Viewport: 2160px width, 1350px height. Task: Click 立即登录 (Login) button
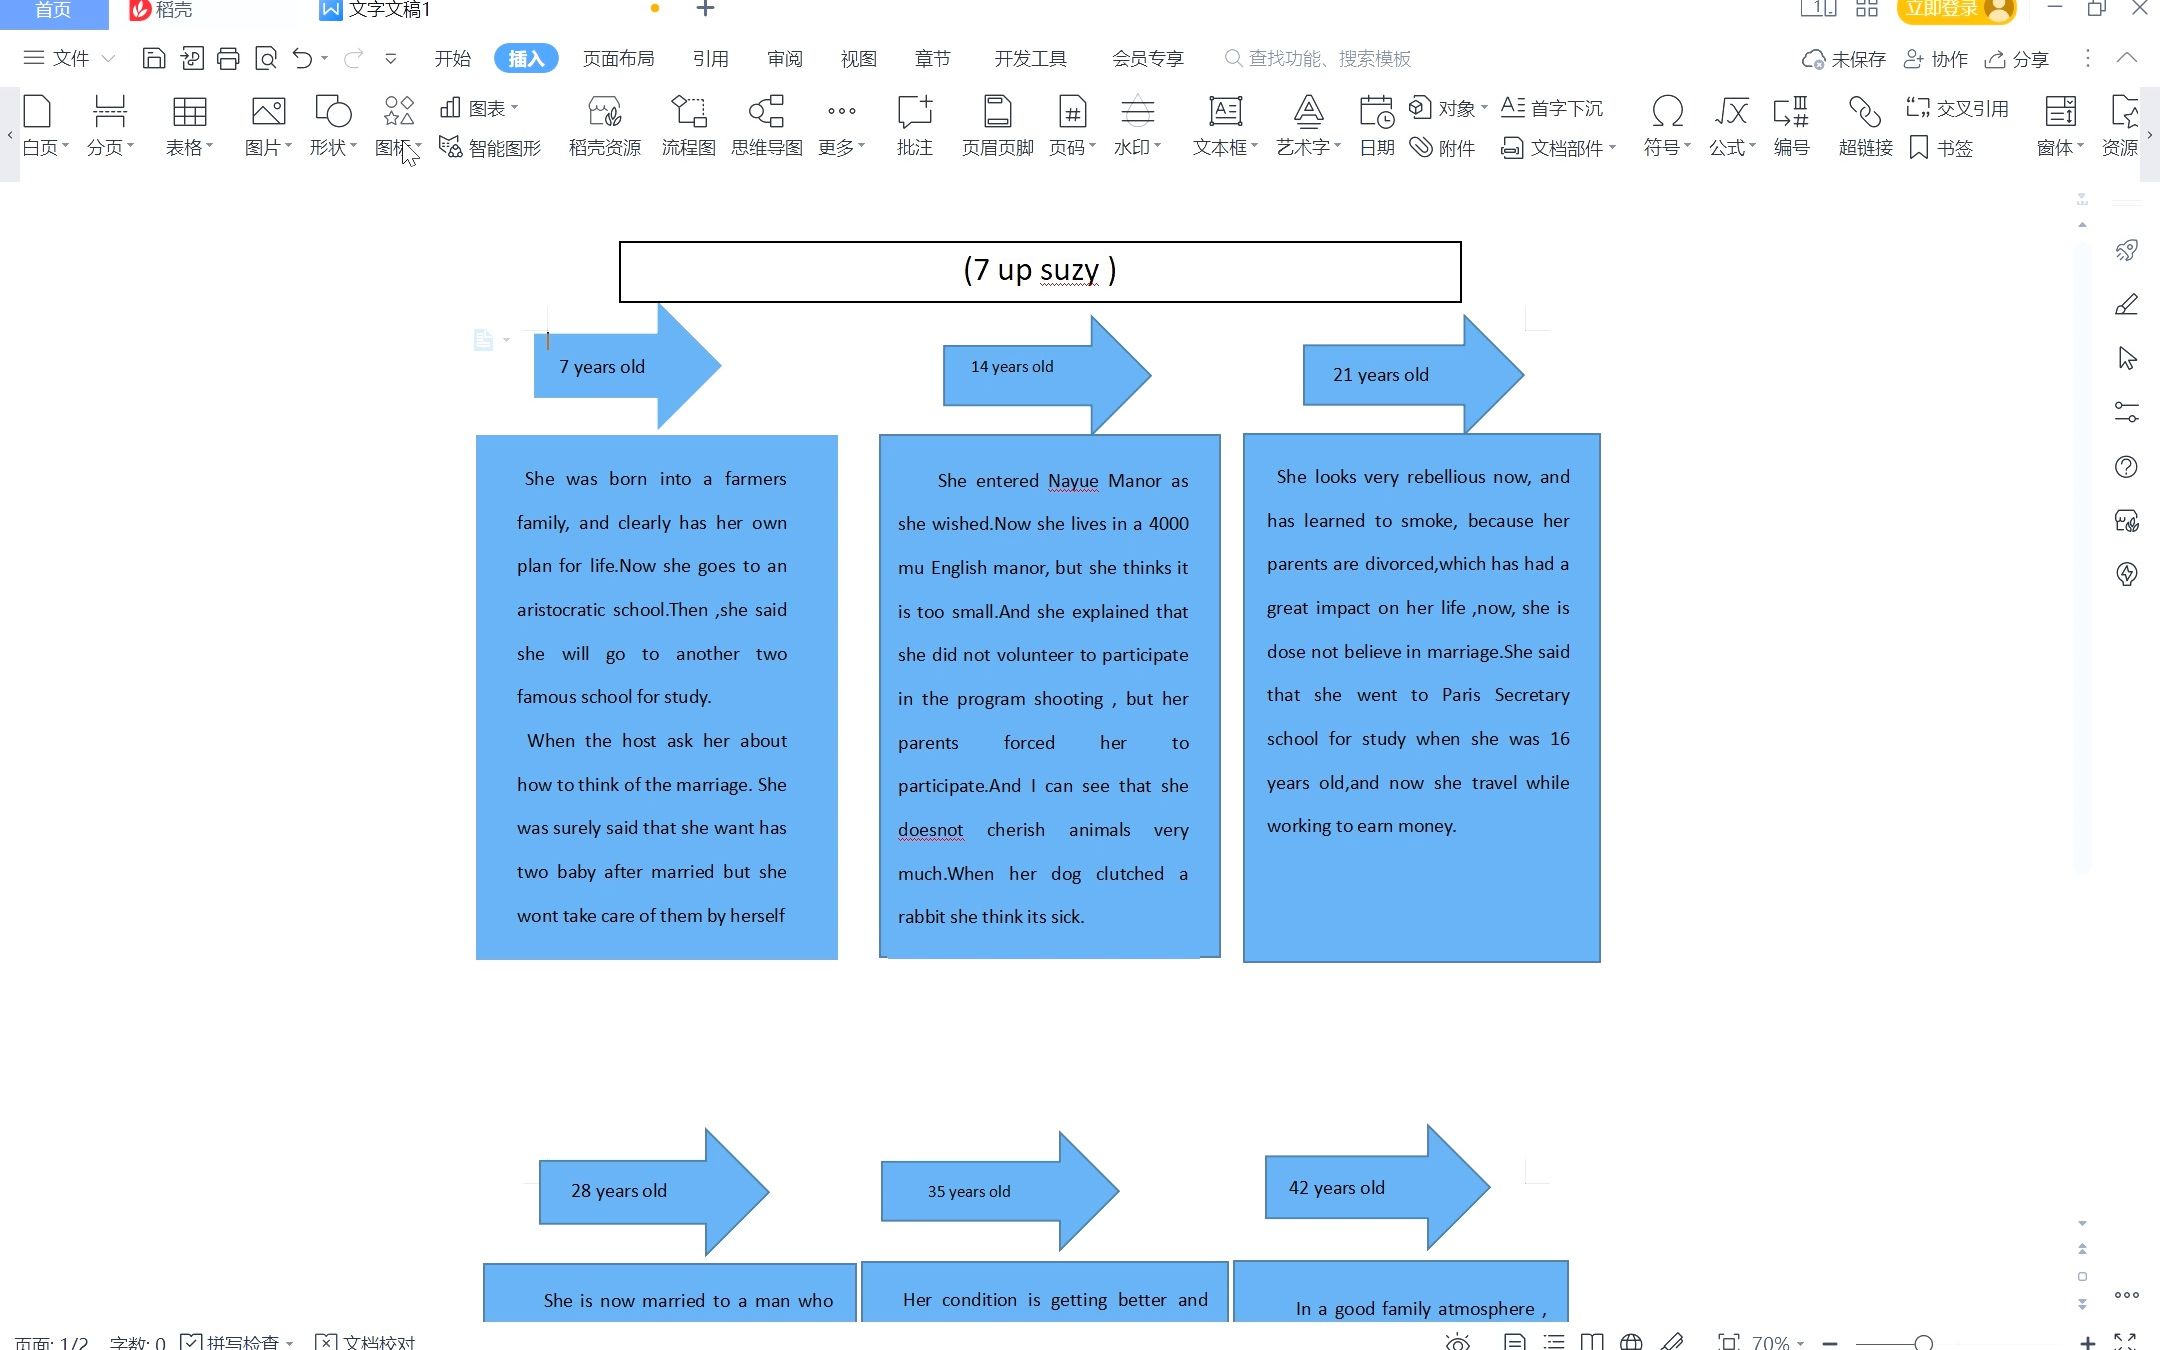pyautogui.click(x=1952, y=11)
